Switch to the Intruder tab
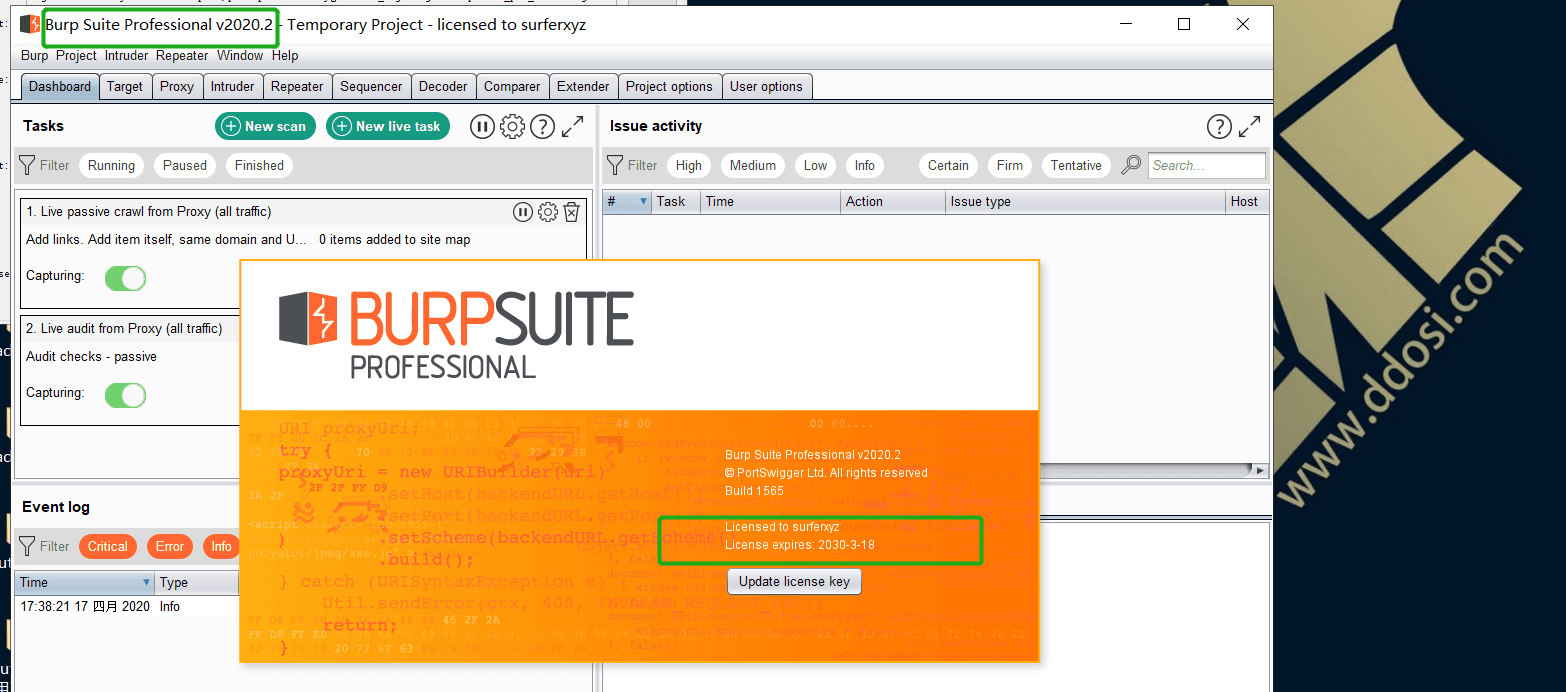Screen dimensions: 1566x692 pyautogui.click(x=233, y=87)
